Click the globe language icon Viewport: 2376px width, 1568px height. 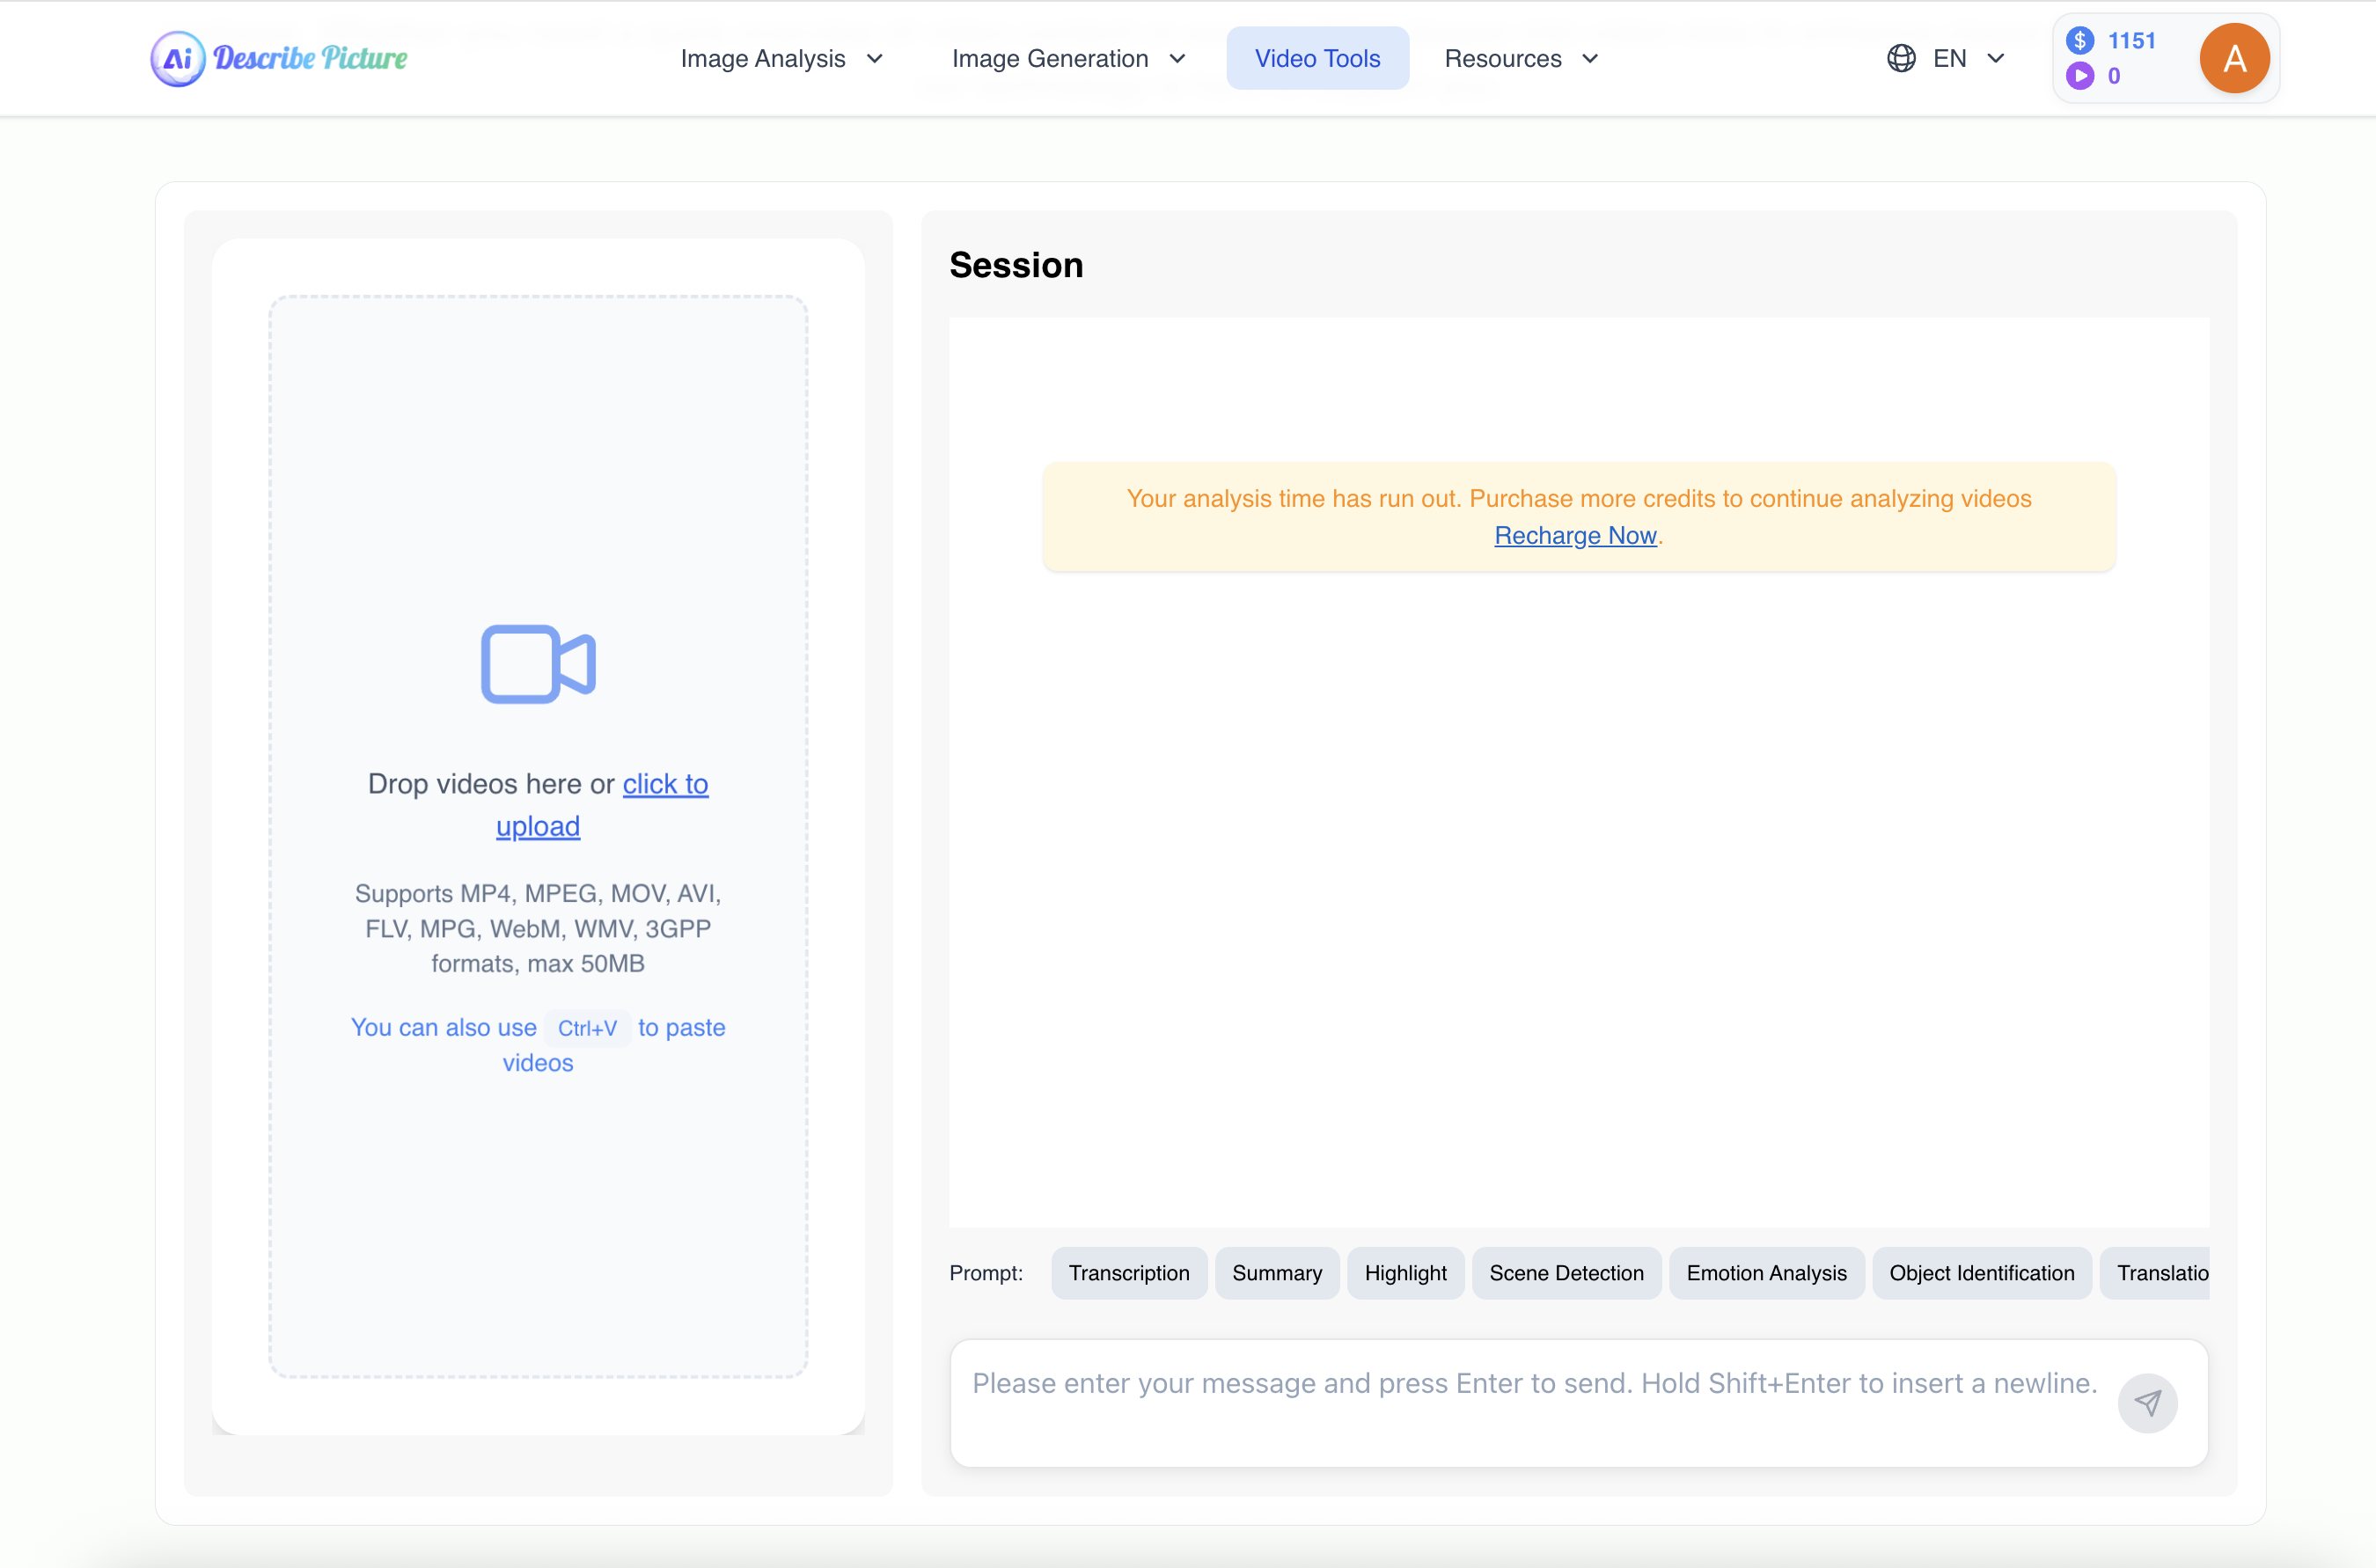click(1901, 58)
